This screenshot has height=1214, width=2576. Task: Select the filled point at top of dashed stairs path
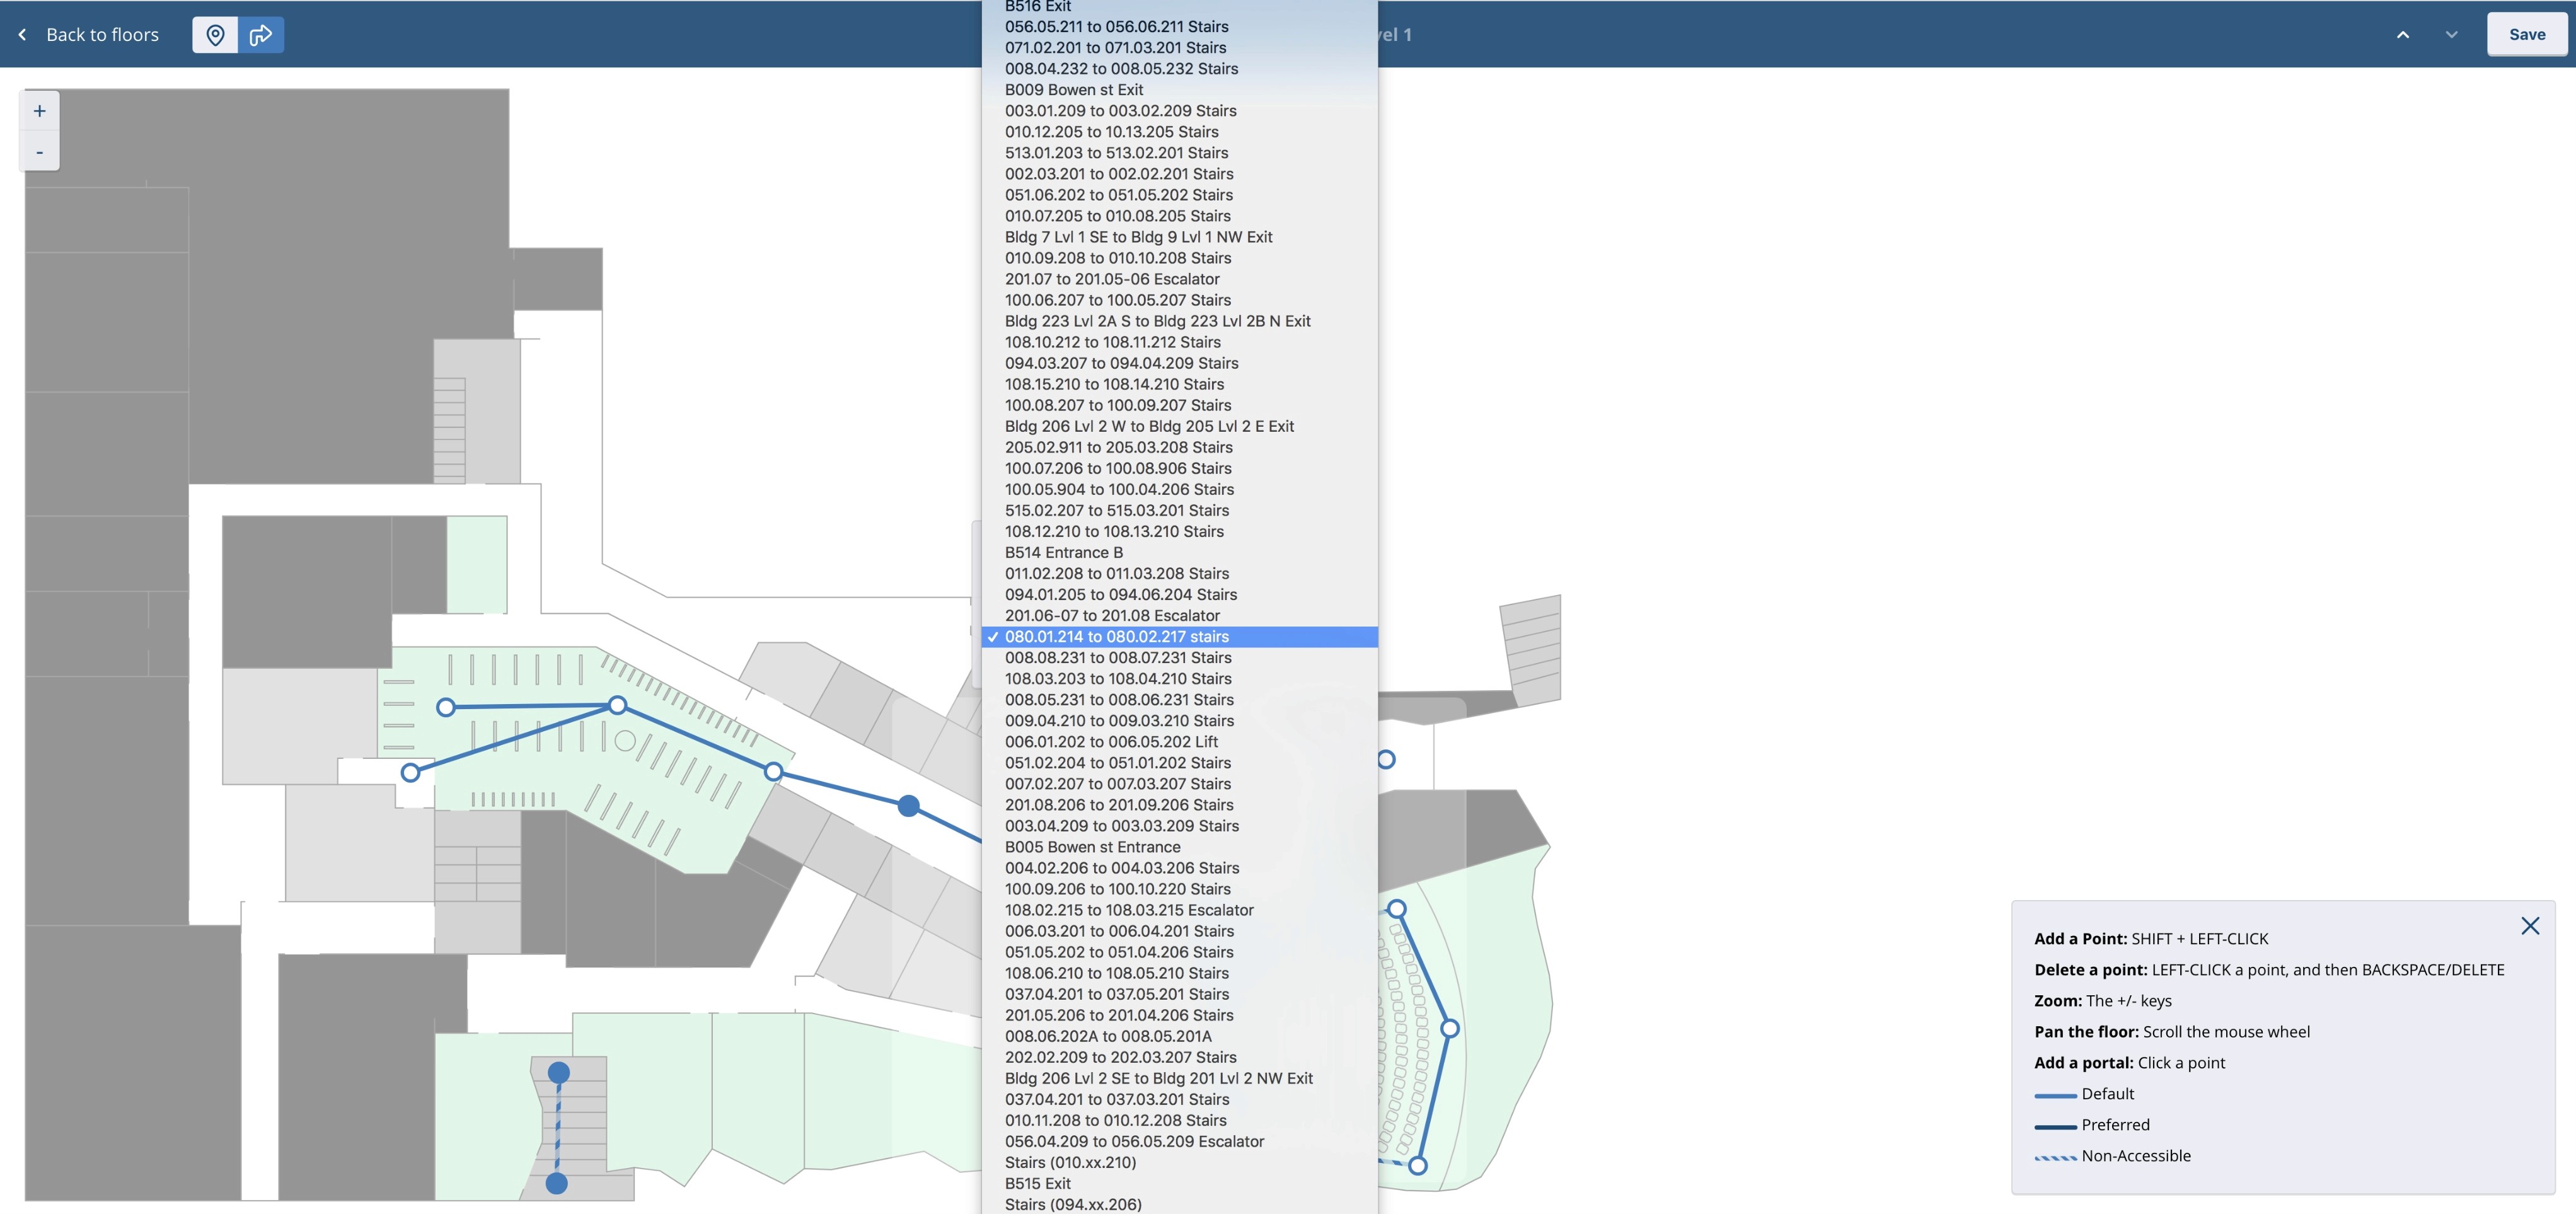559,1073
